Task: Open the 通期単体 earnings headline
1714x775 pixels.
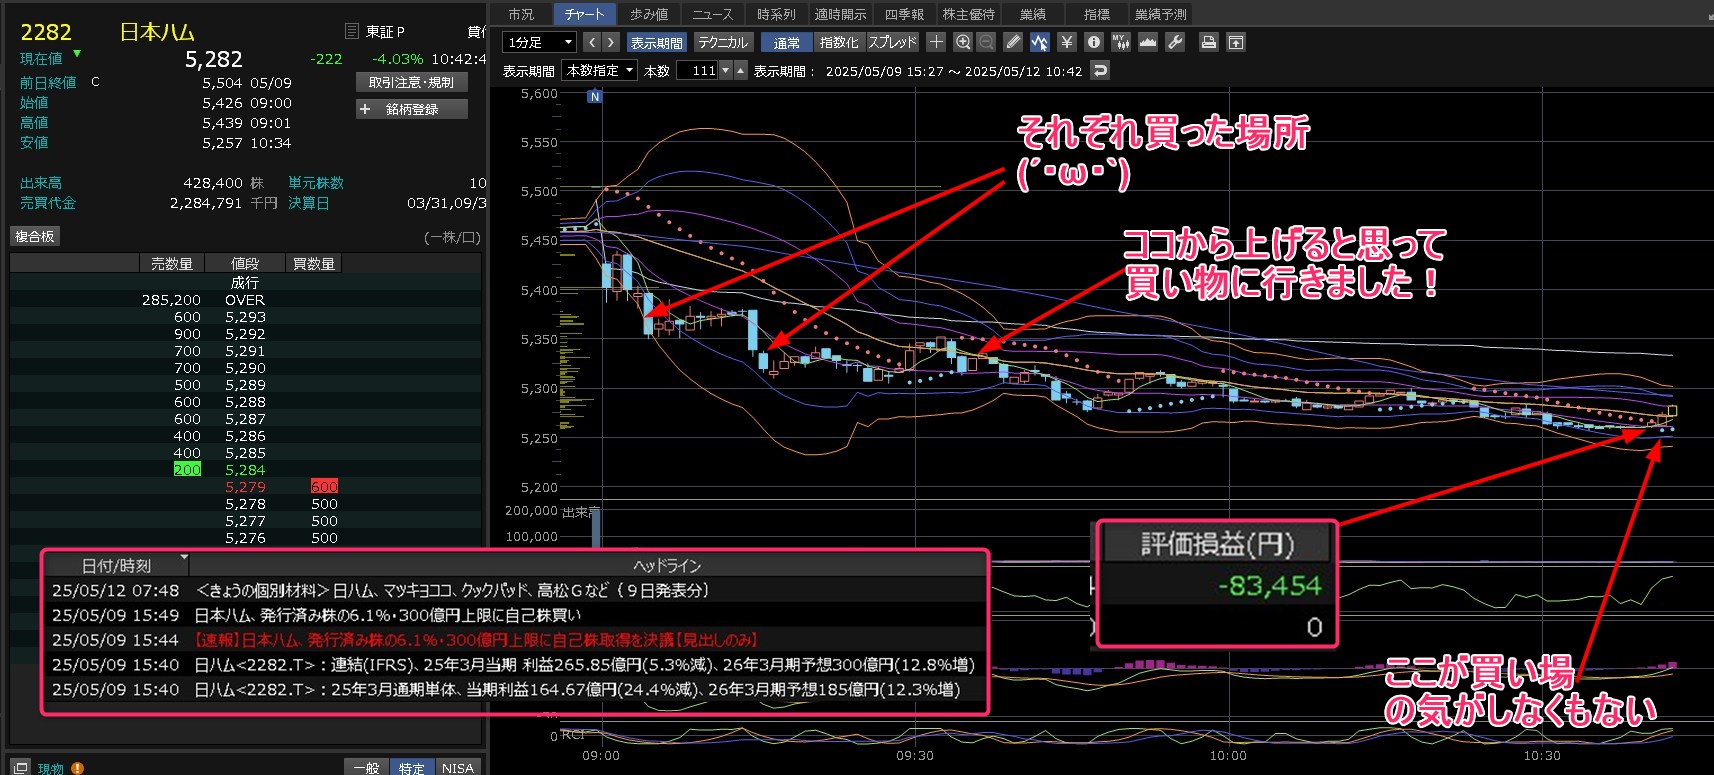Action: point(514,690)
